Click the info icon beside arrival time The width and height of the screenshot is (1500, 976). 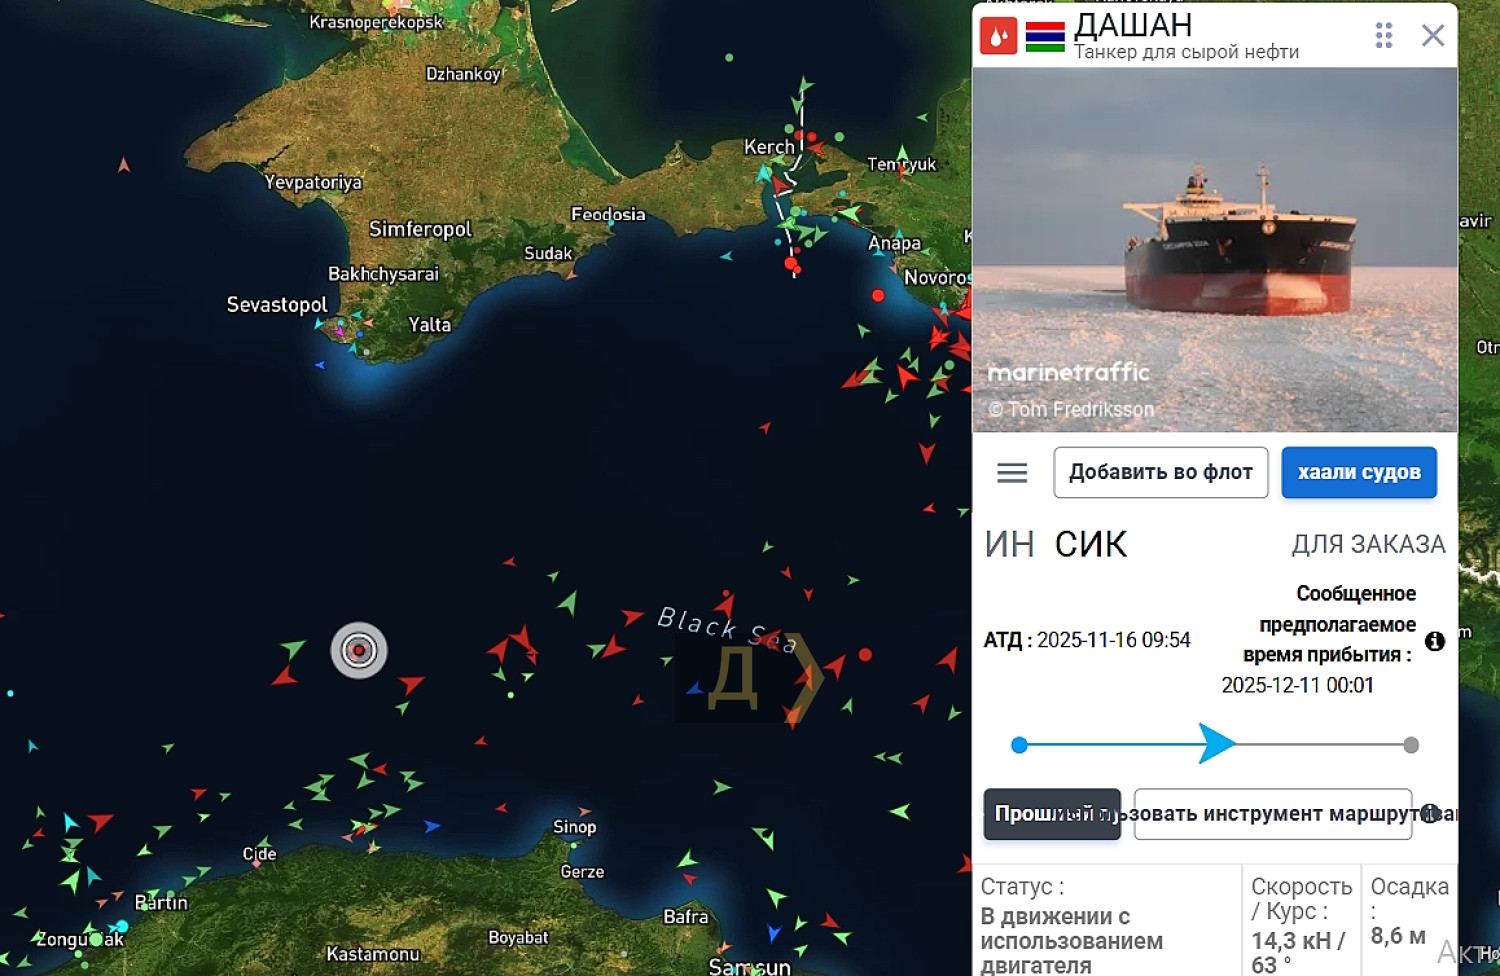coord(1435,641)
